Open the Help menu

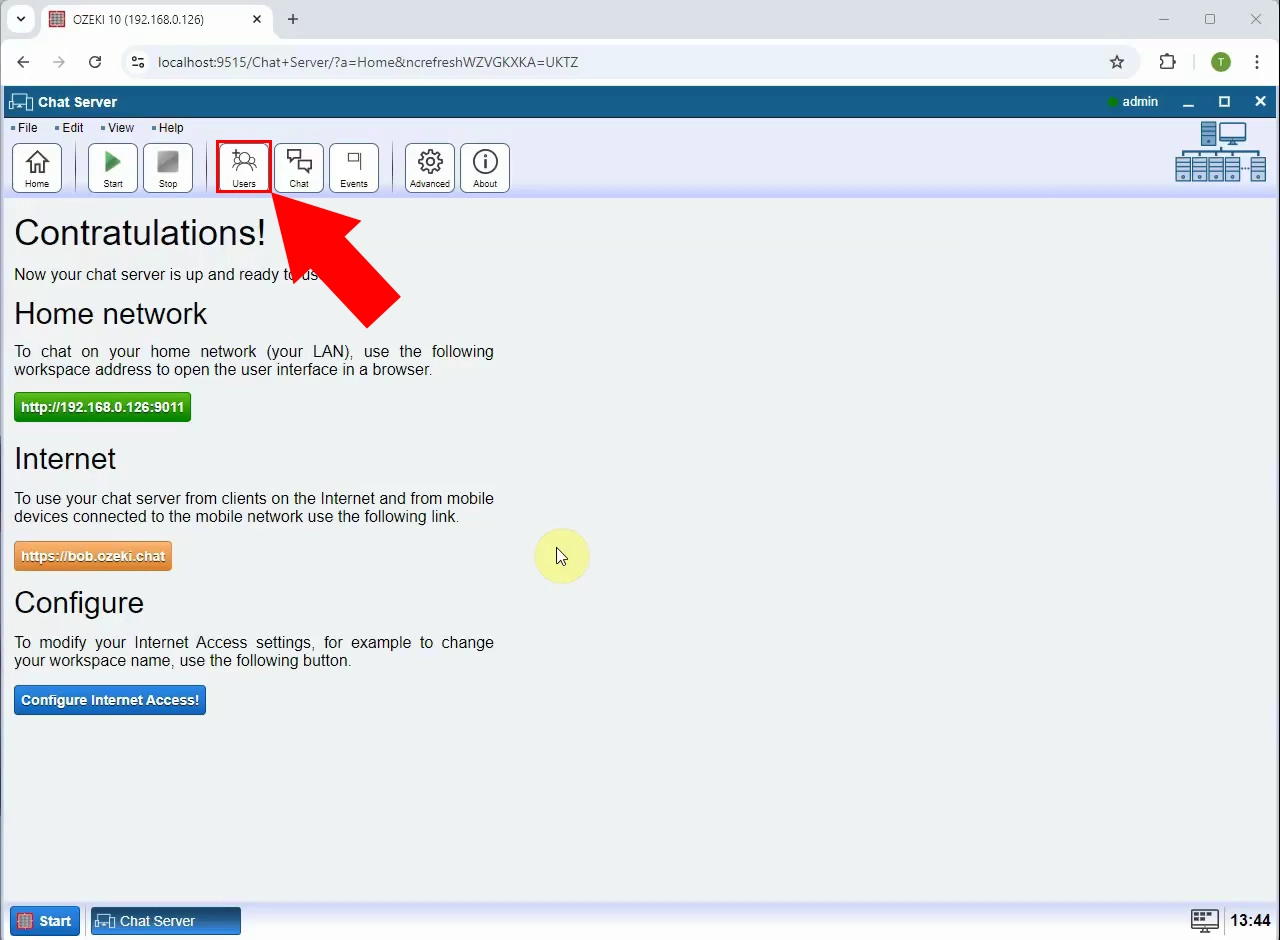[x=168, y=128]
